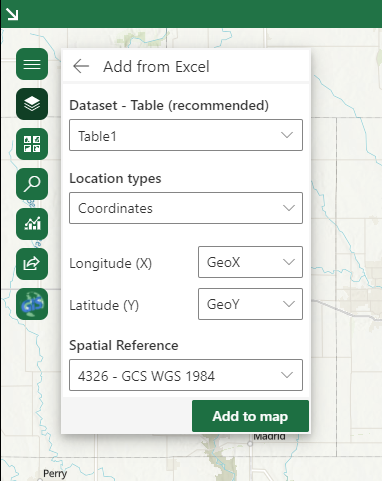382x481 pixels.
Task: Click the collapse arrow in green header
Action: [x=12, y=14]
